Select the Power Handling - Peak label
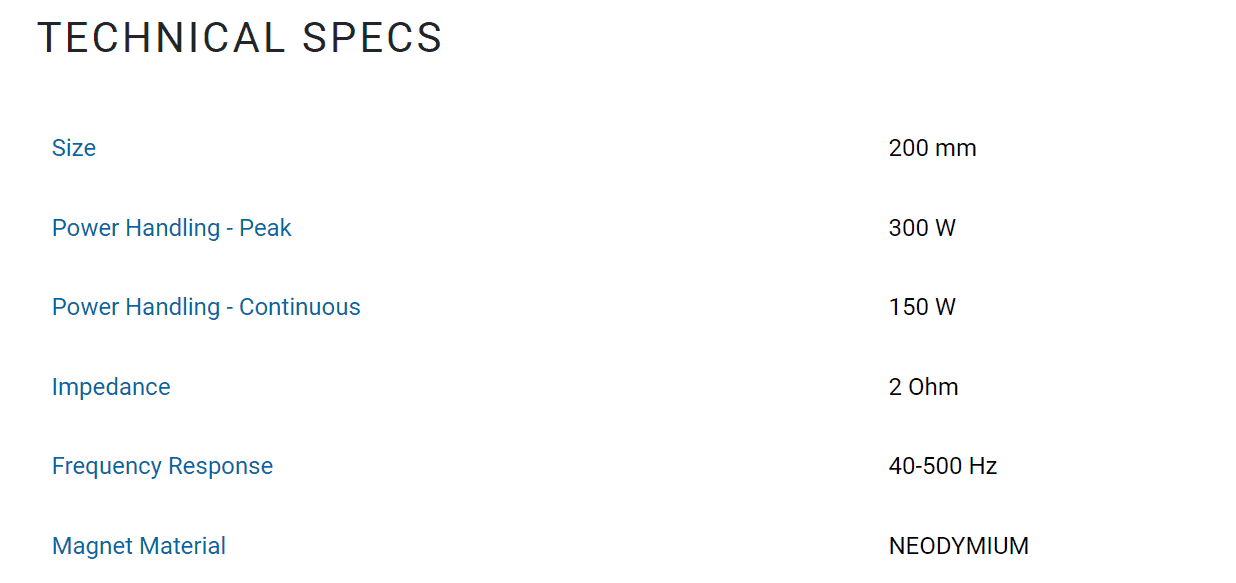Image resolution: width=1236 pixels, height=583 pixels. (171, 228)
